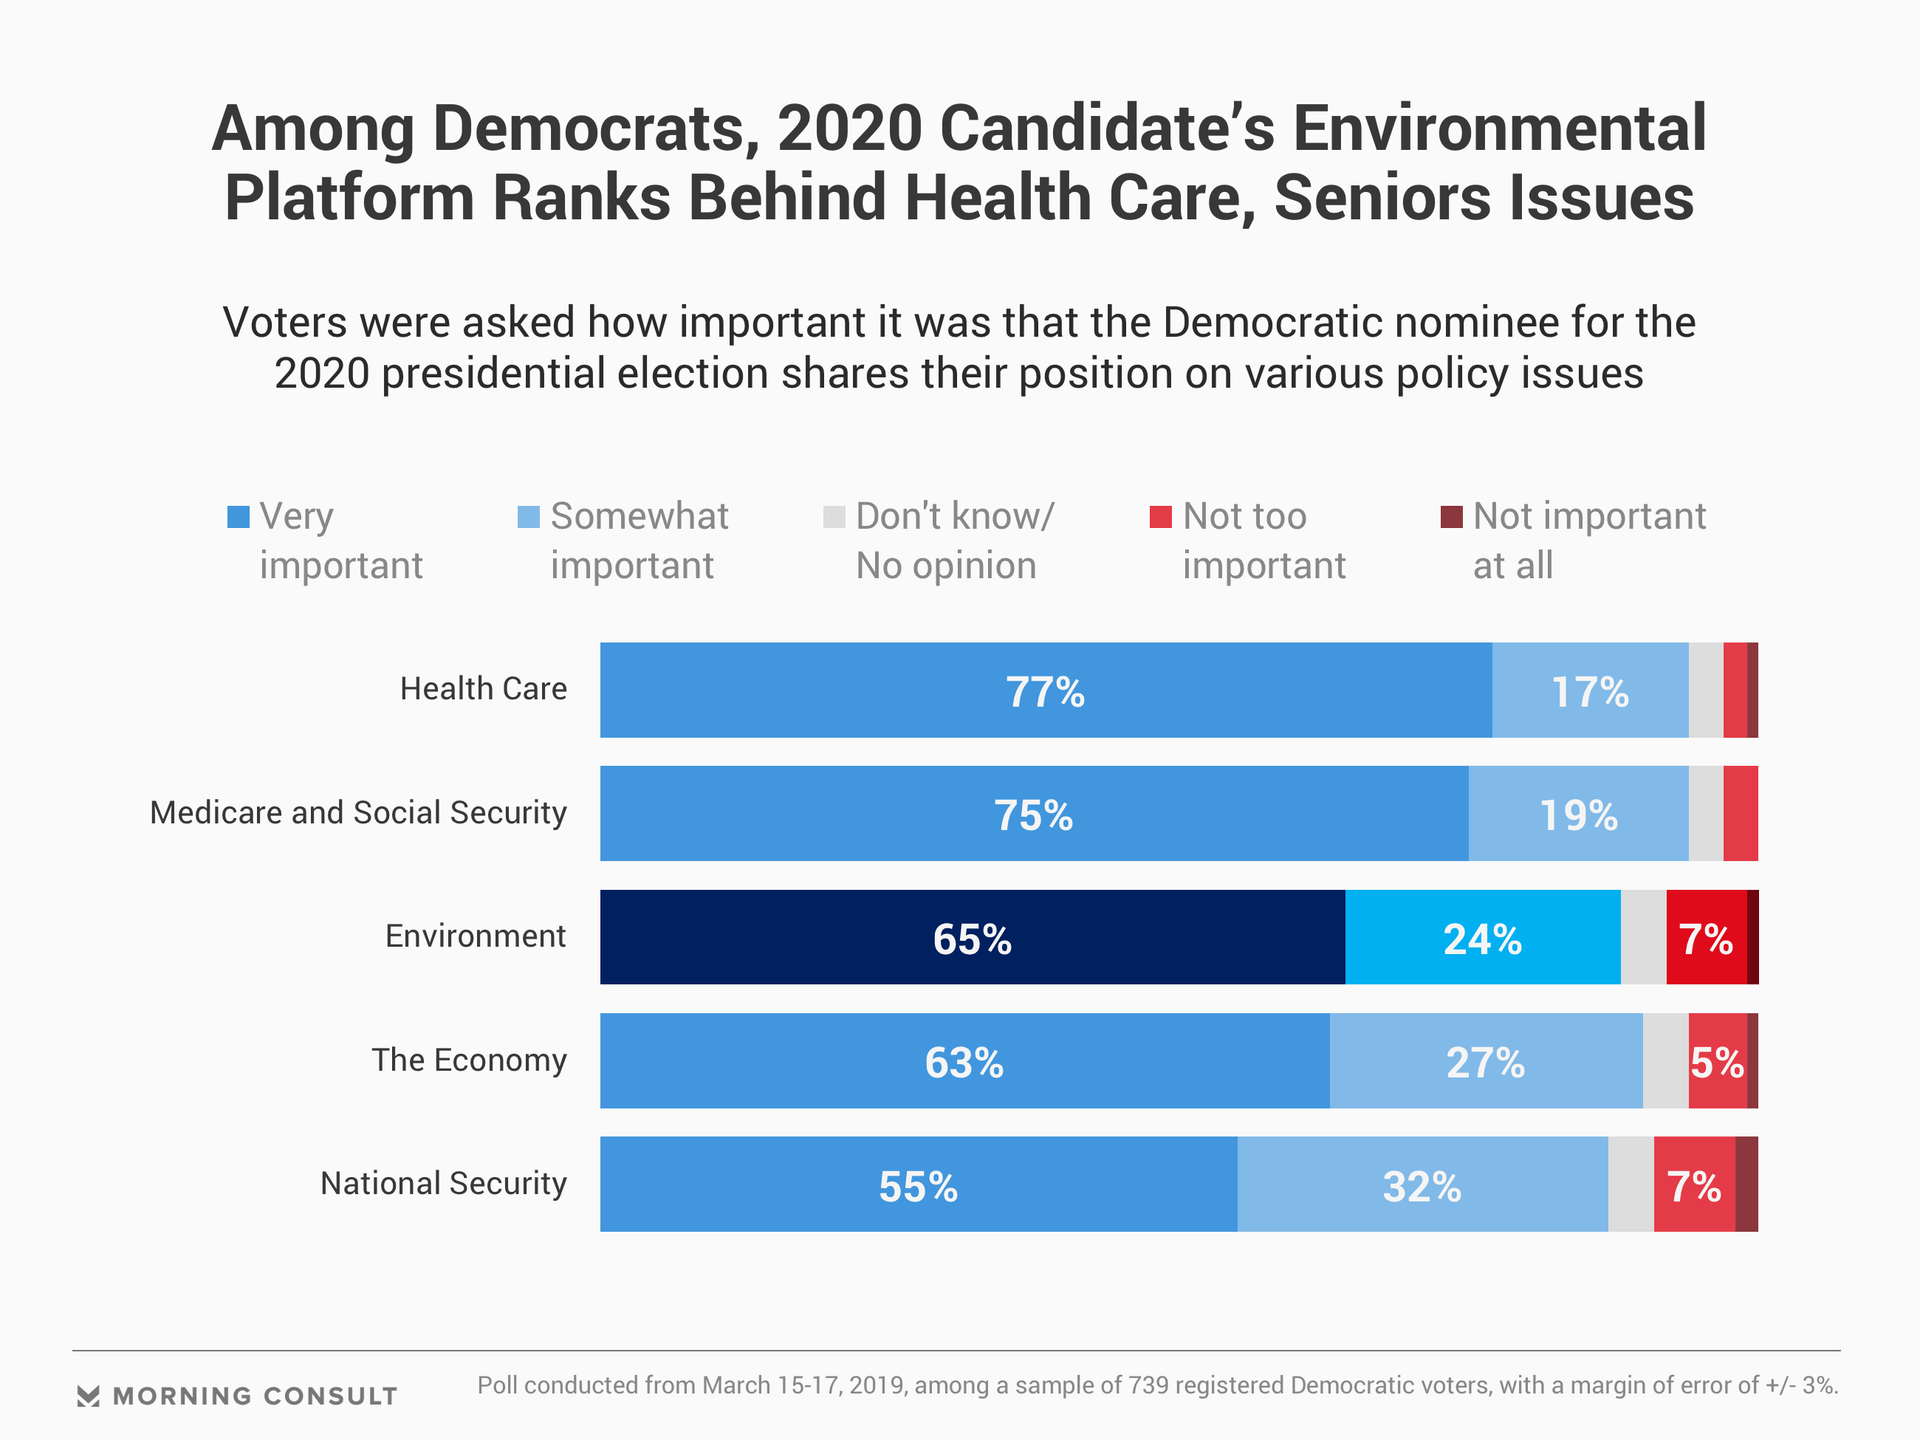Select the gray 'Don't know/No opinion' legend square
Viewport: 1920px width, 1440px height.
tap(834, 517)
